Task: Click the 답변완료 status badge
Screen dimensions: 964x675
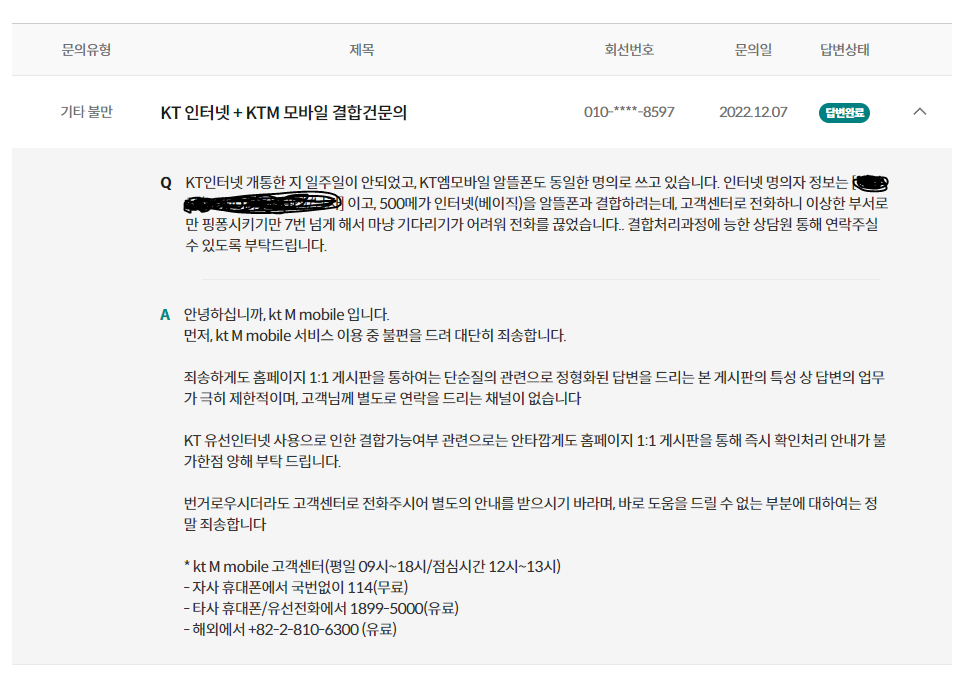Action: coord(844,112)
